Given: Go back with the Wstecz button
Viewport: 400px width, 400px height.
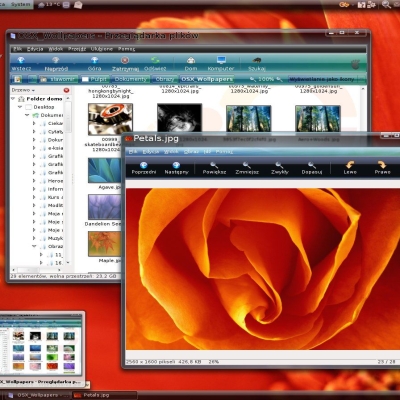Looking at the screenshot, I should point(21,63).
